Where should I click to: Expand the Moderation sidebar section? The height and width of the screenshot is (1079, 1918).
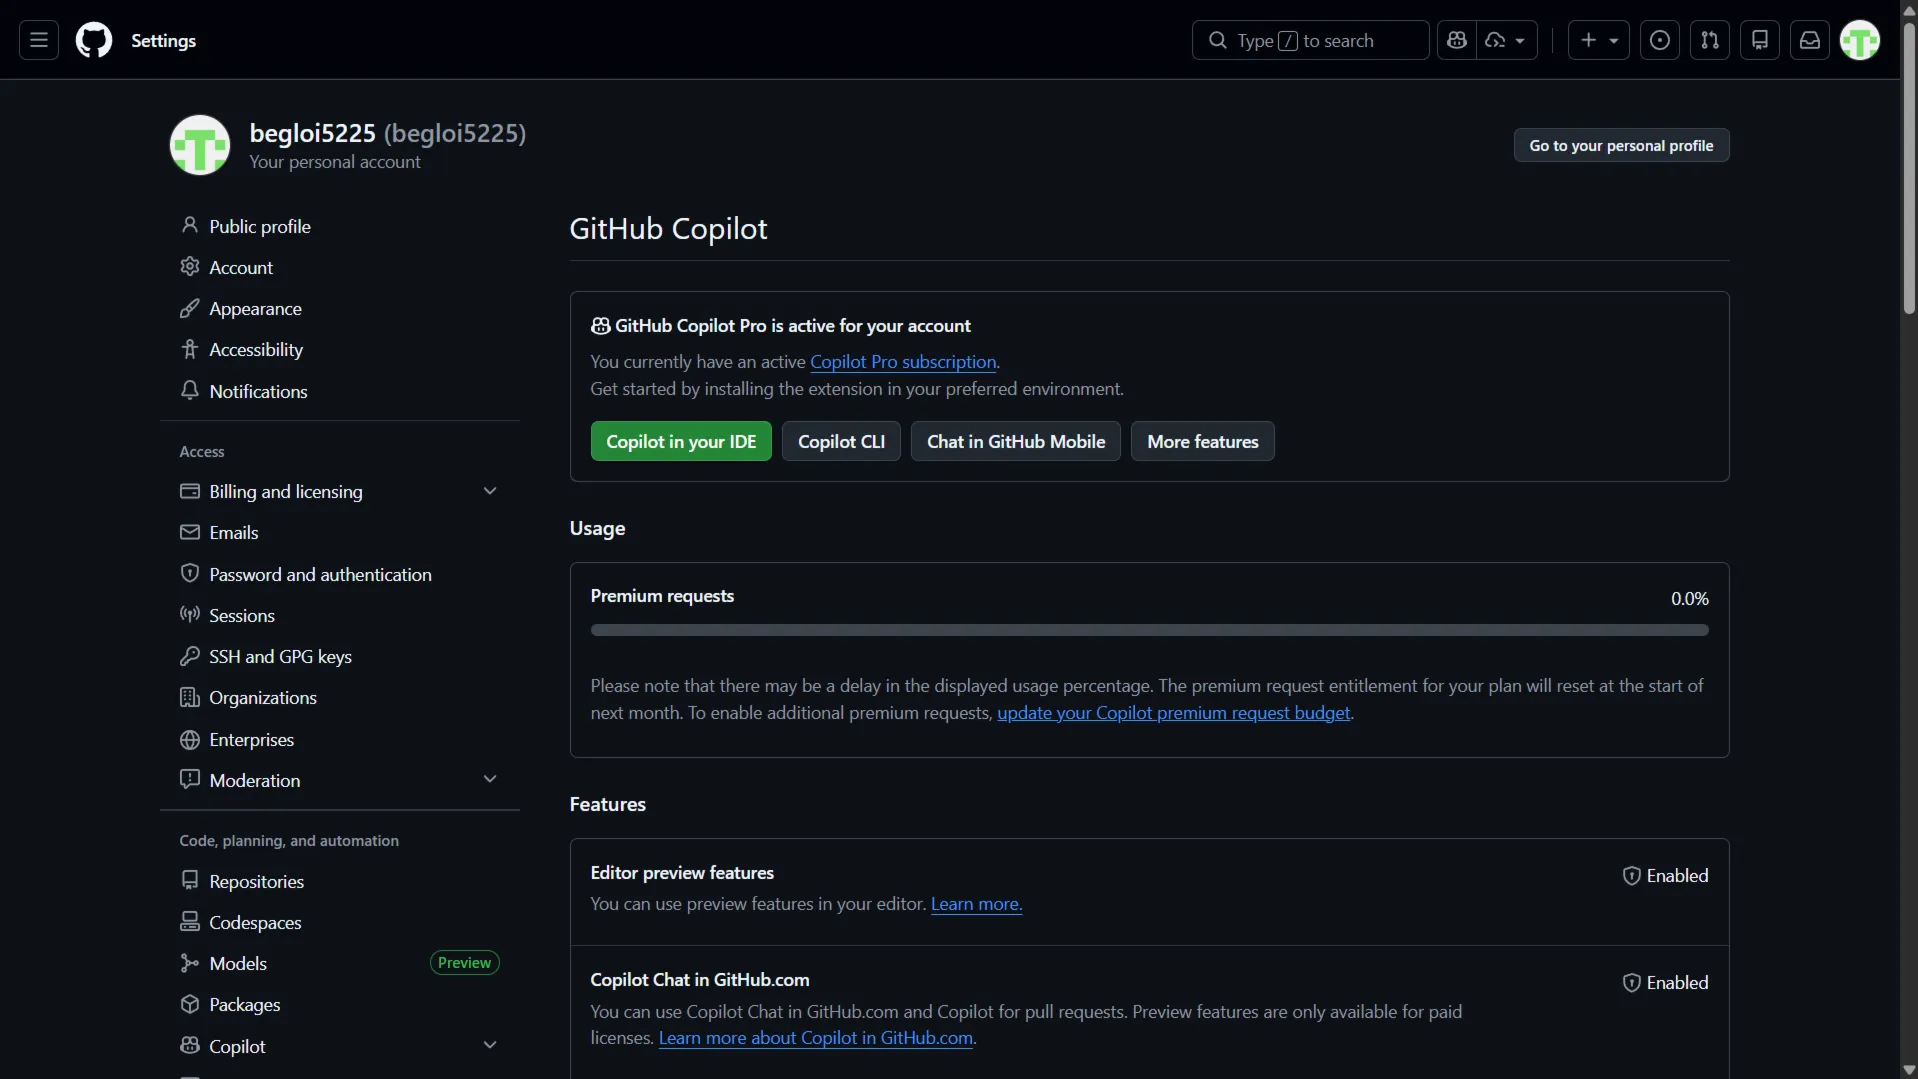(x=489, y=780)
